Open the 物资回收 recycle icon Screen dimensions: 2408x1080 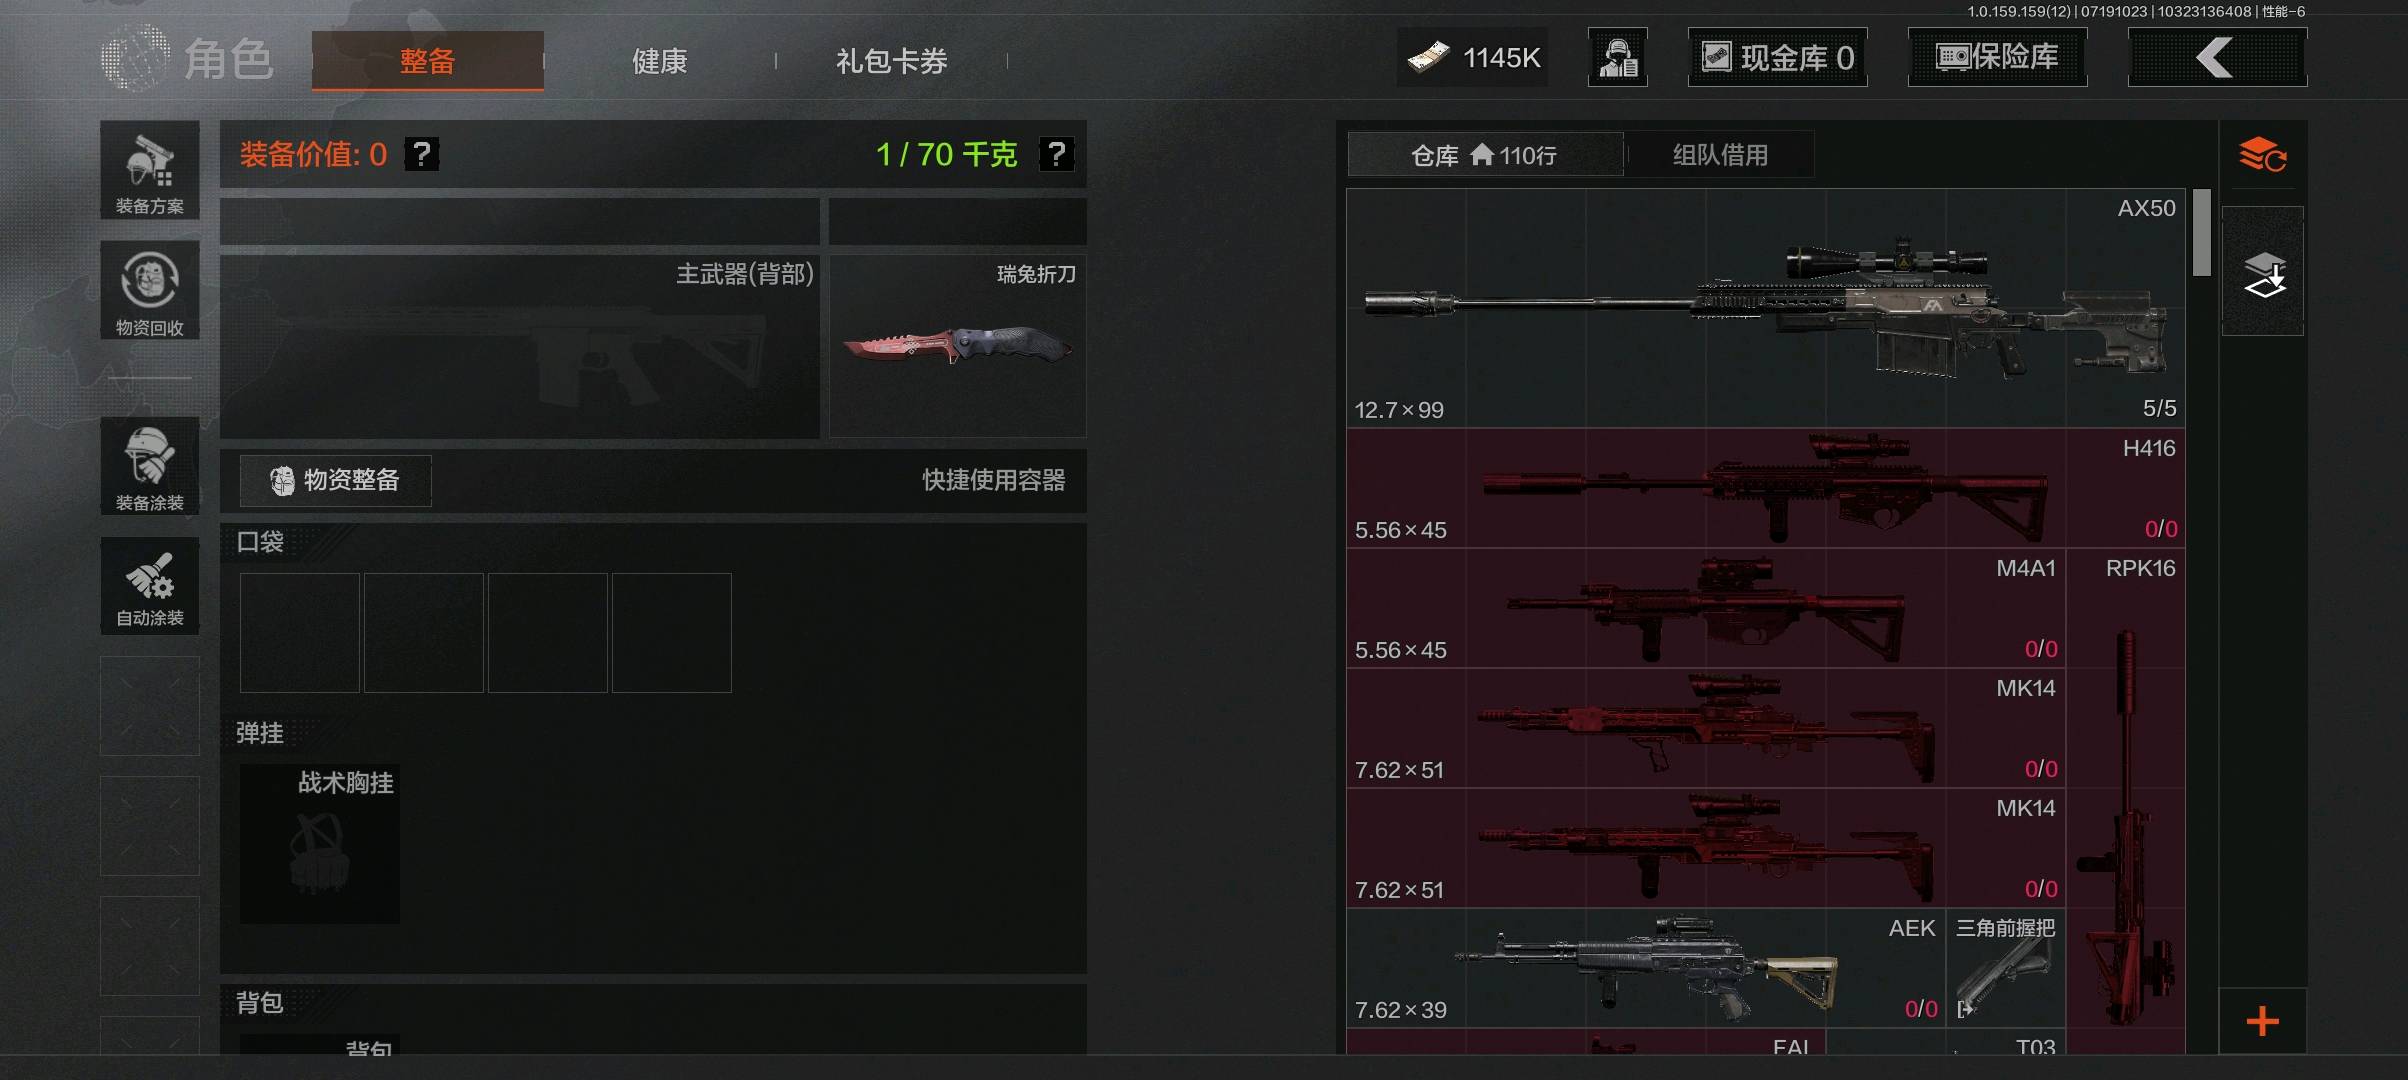click(150, 291)
